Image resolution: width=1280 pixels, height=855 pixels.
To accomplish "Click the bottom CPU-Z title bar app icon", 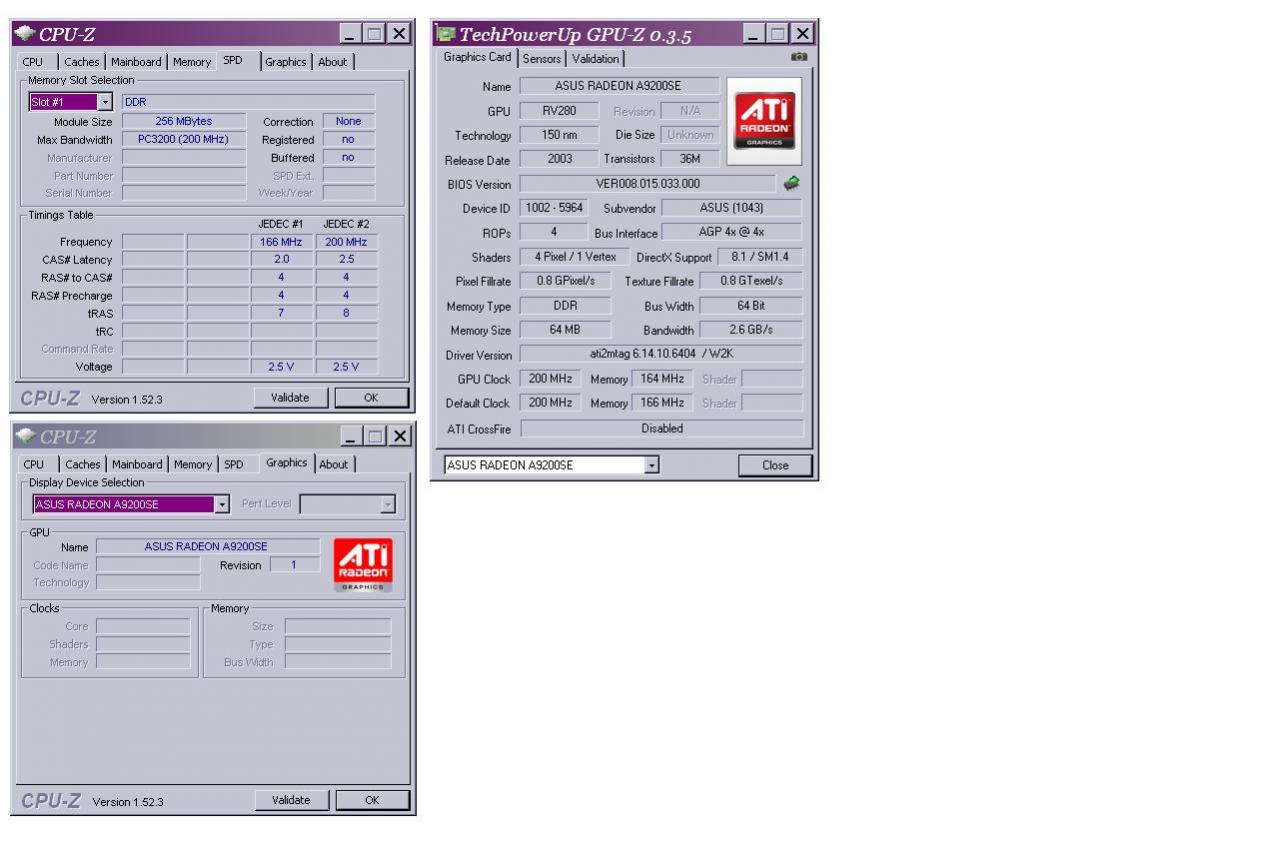I will [x=25, y=436].
